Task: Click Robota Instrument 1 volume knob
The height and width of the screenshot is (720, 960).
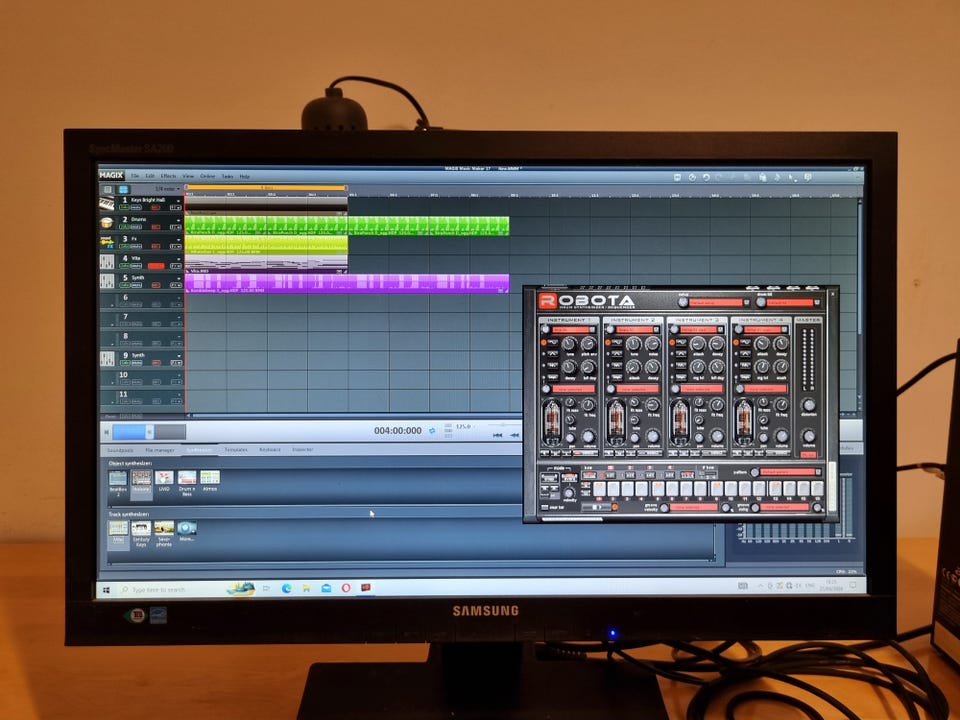Action: click(588, 437)
